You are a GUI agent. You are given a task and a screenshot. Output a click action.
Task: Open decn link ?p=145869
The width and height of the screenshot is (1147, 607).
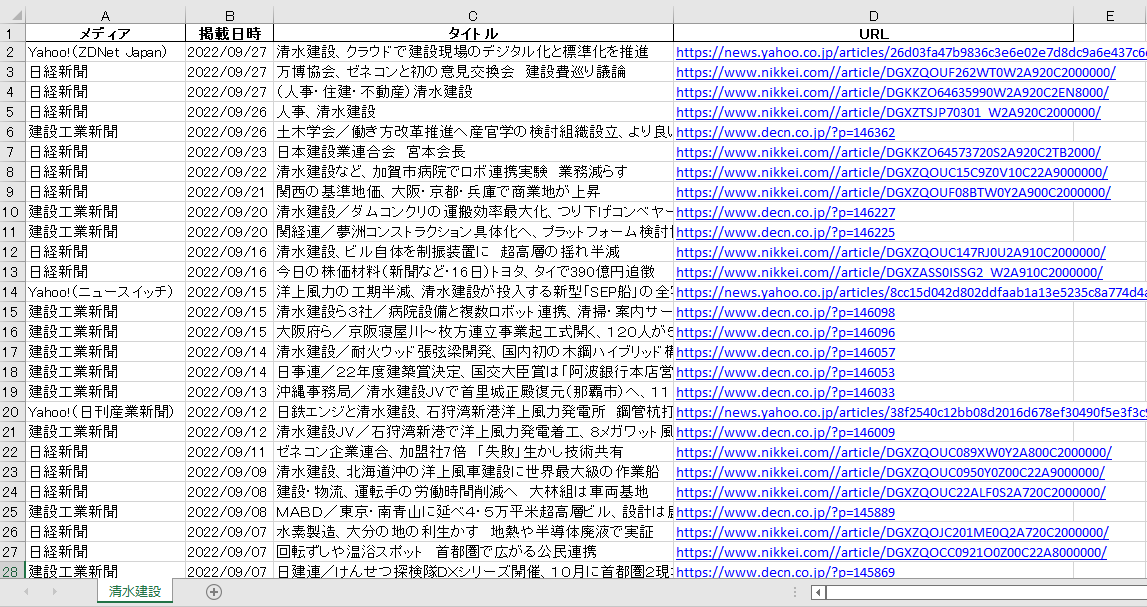pos(785,572)
